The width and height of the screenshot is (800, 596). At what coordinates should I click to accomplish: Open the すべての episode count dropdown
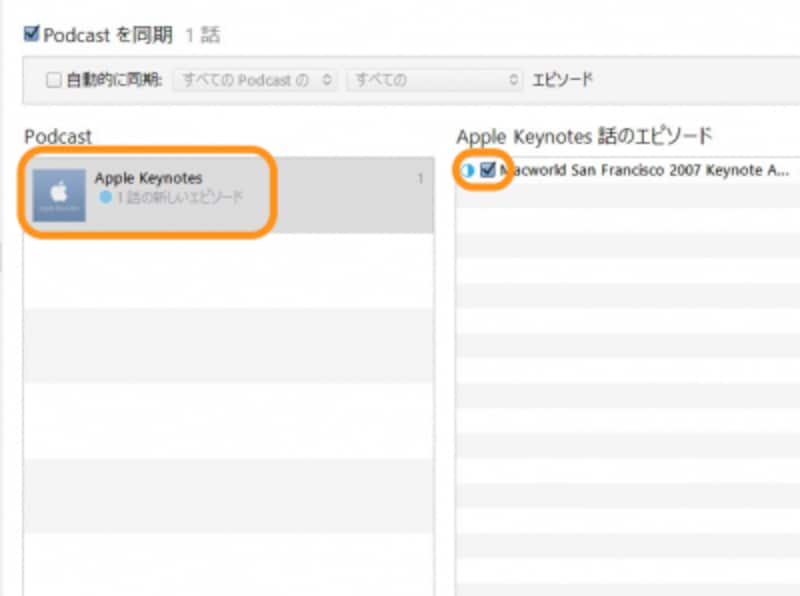click(x=434, y=80)
